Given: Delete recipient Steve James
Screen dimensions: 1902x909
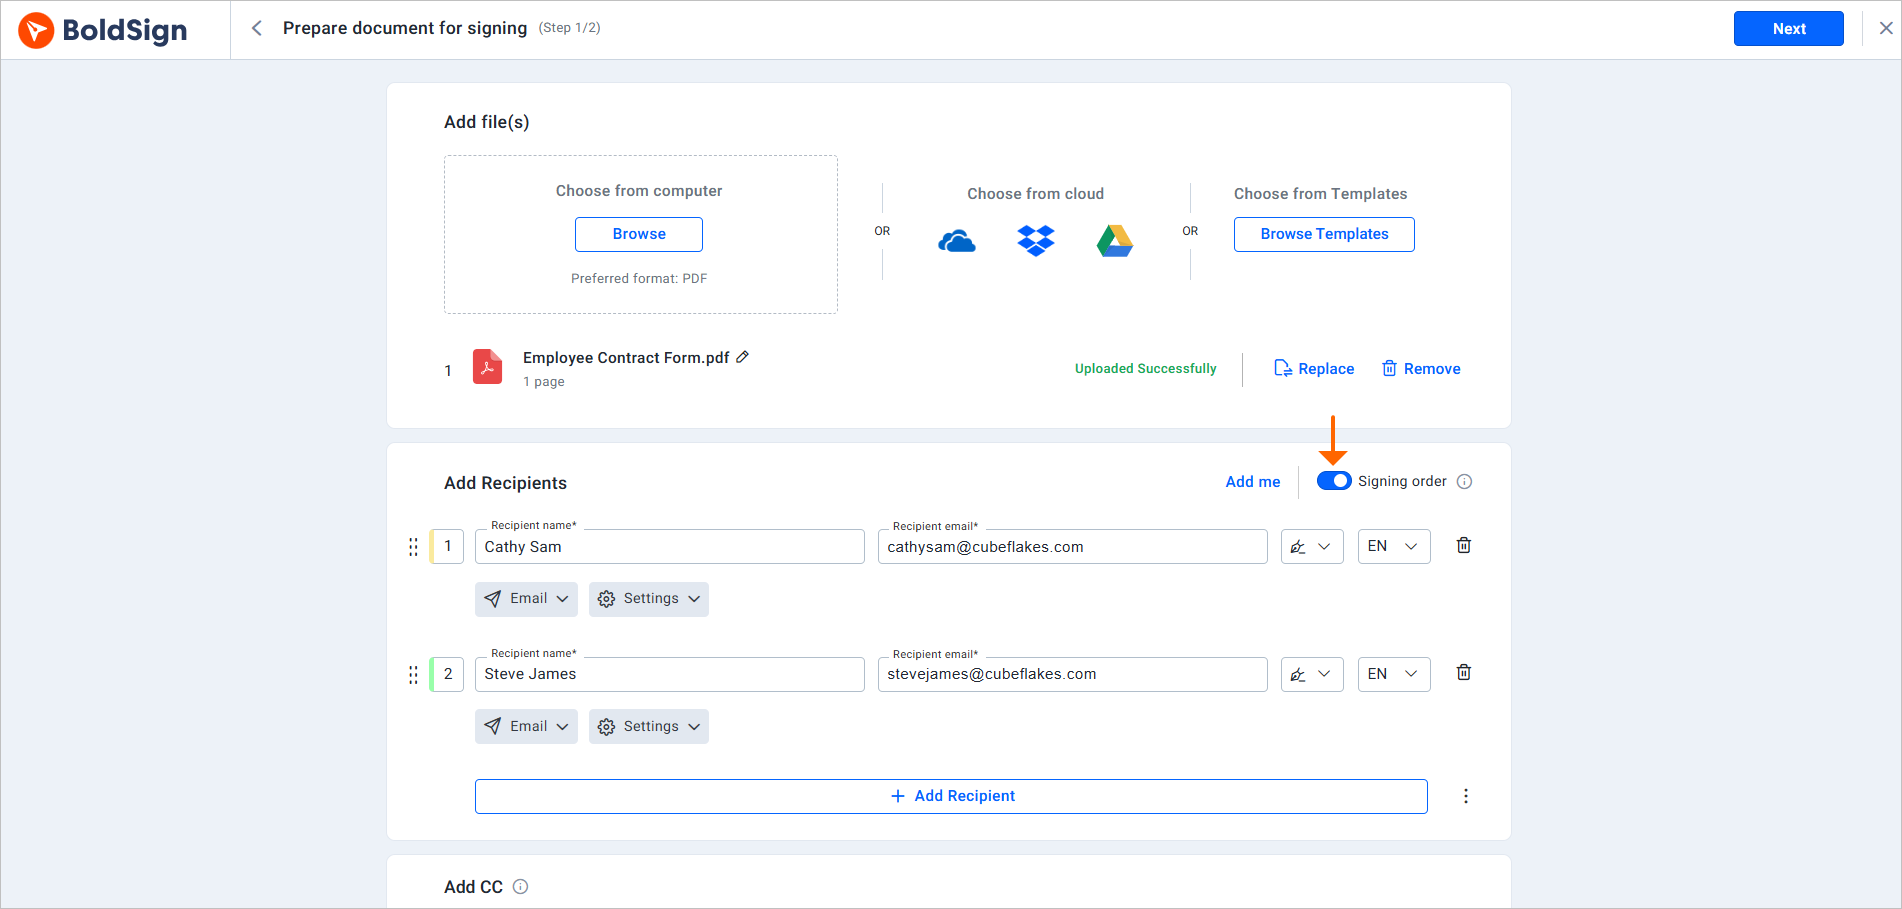Looking at the screenshot, I should click(x=1464, y=672).
